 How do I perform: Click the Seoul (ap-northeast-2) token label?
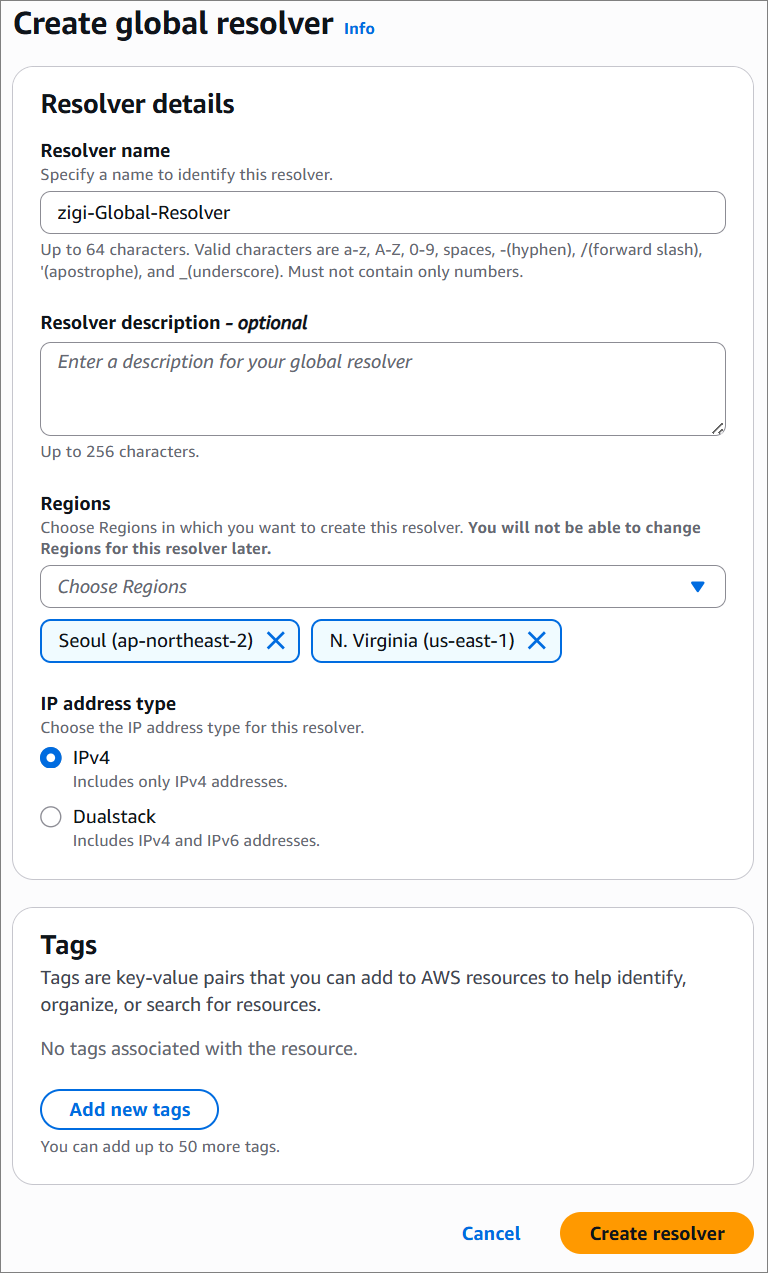point(155,641)
